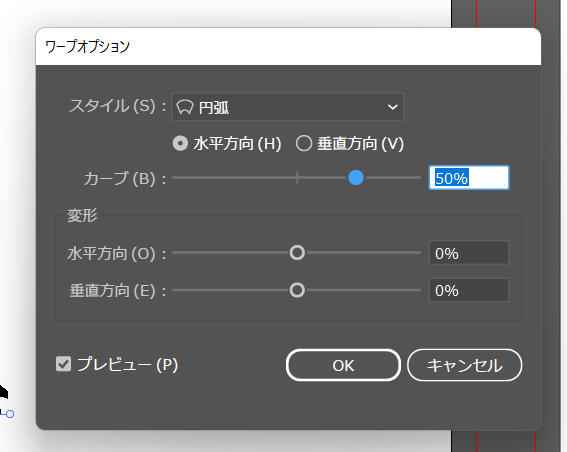
Task: Click the ワープオプション dialog title bar
Action: click(288, 47)
